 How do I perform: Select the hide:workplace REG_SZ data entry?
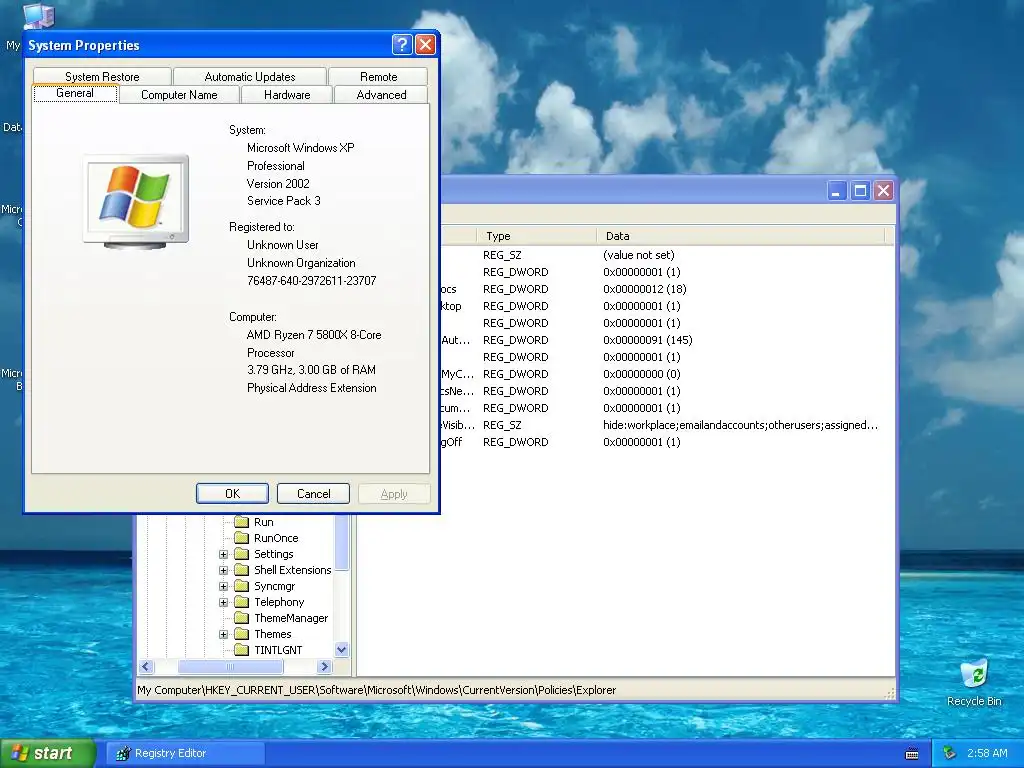pyautogui.click(x=740, y=424)
